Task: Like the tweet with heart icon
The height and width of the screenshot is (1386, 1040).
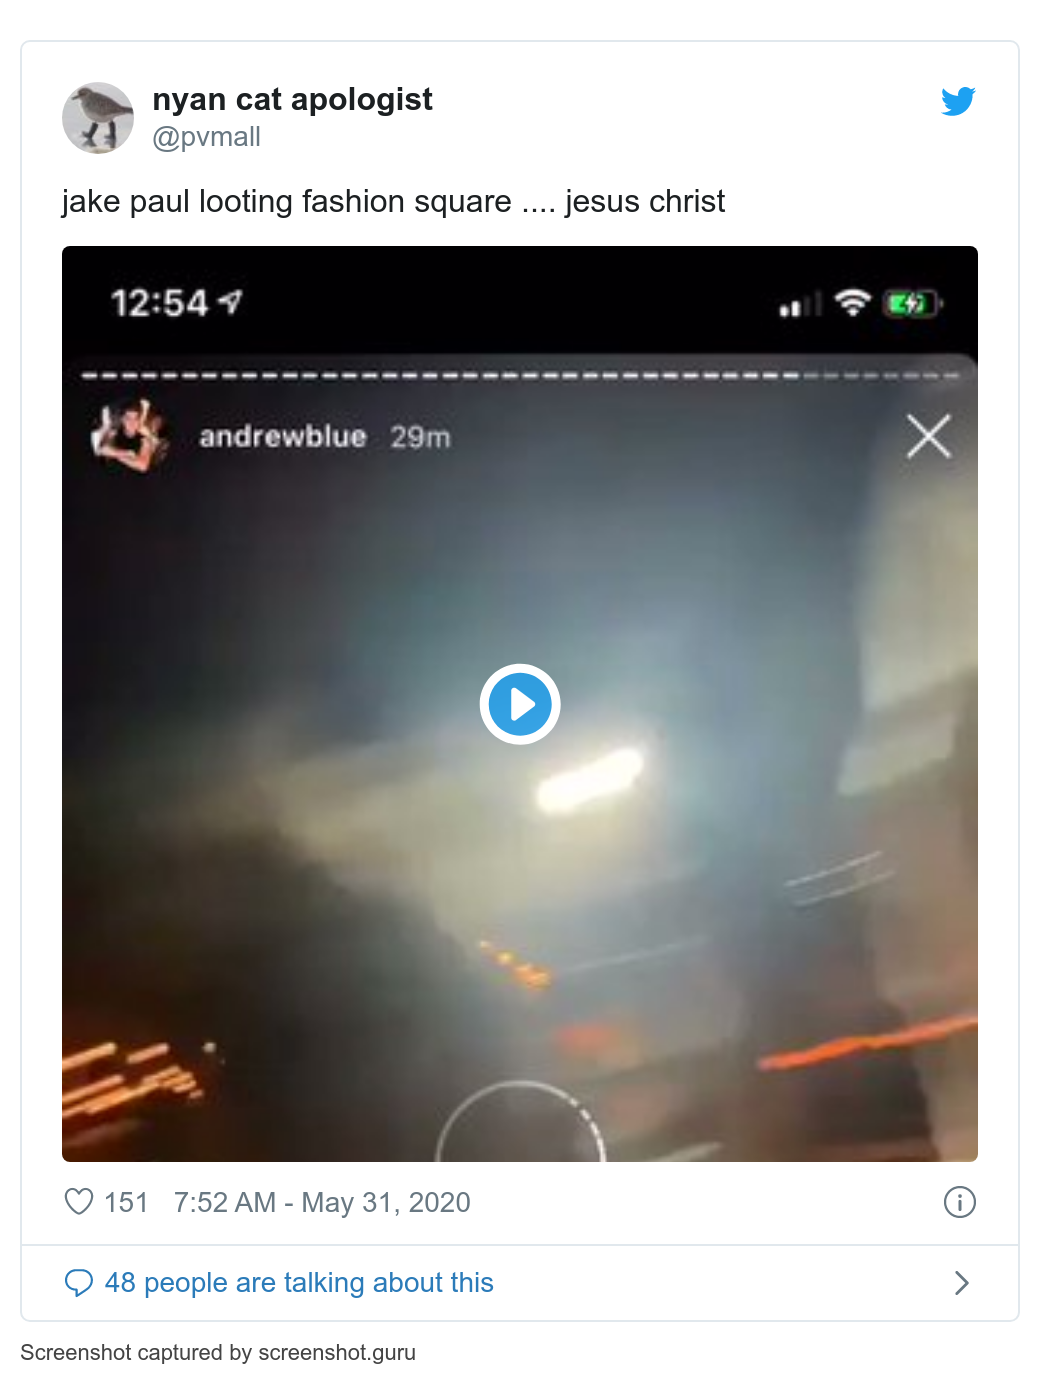Action: click(79, 1201)
